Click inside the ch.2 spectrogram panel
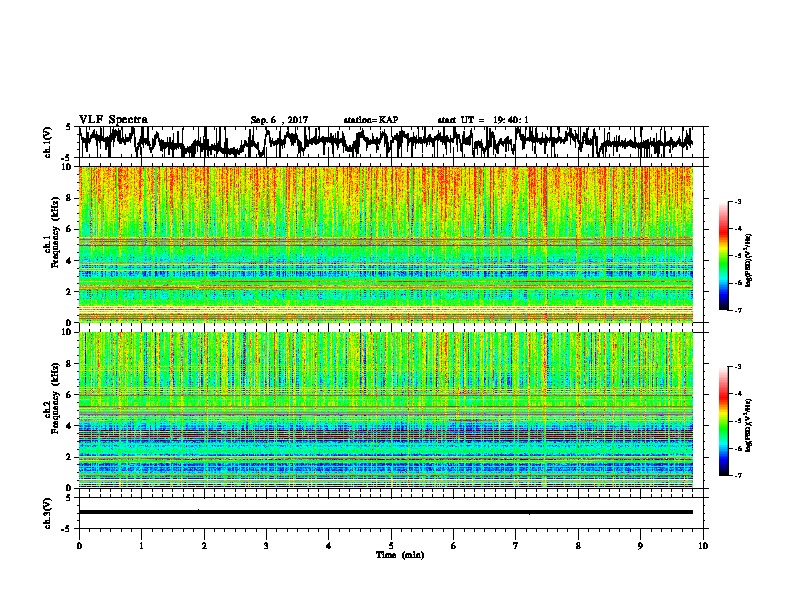The image size is (792, 612). pyautogui.click(x=385, y=410)
